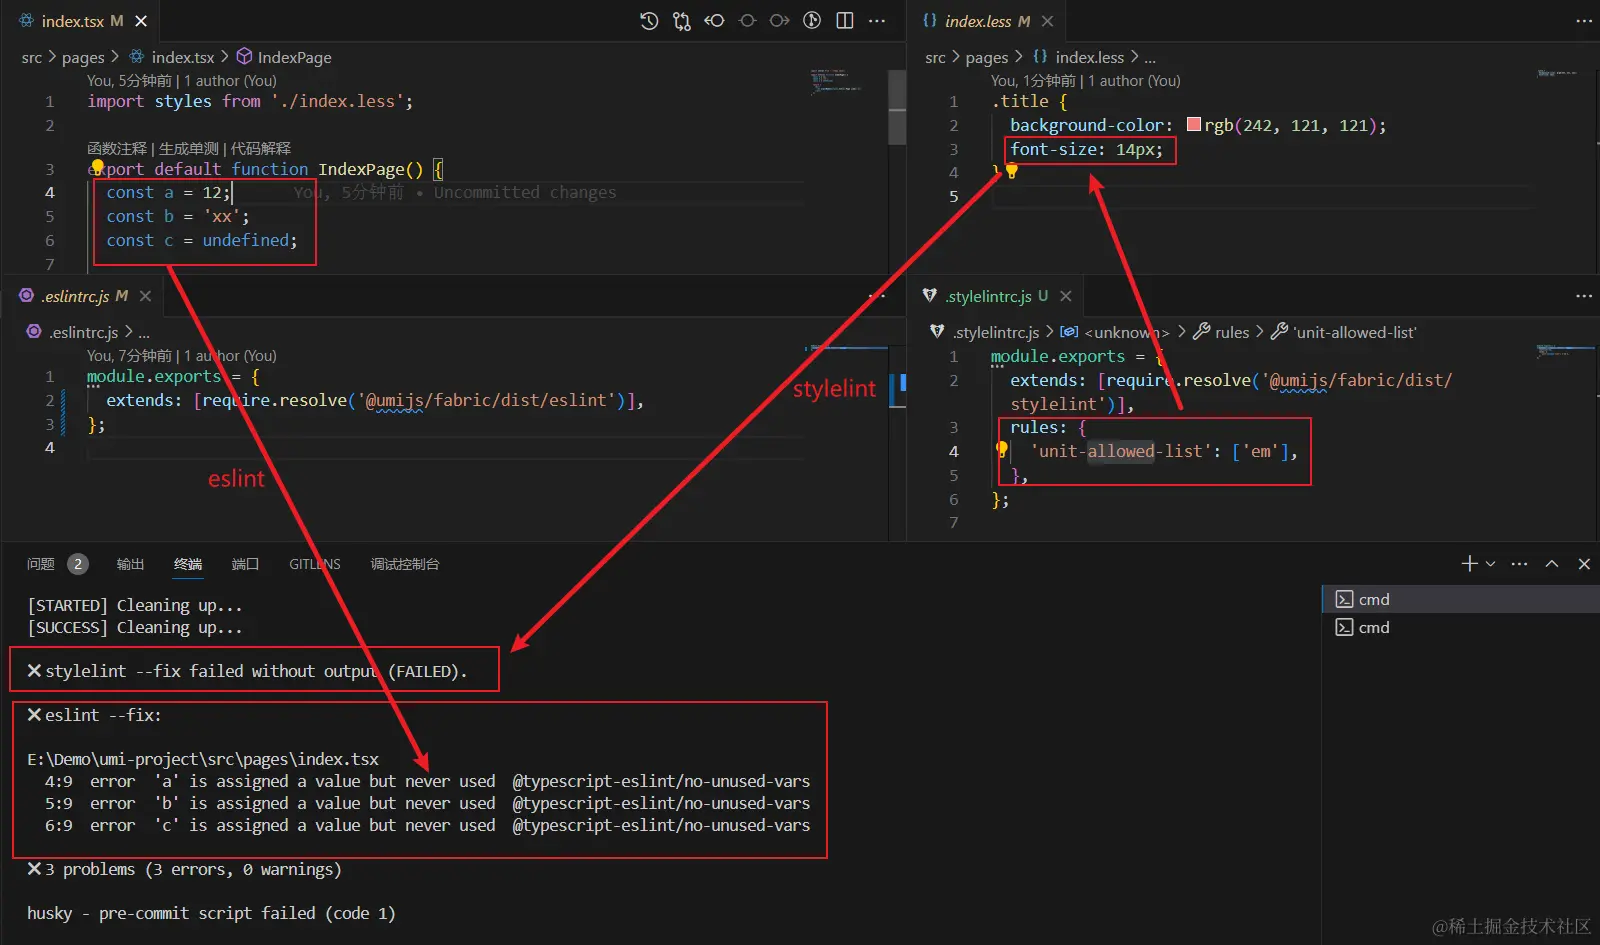Open the 调试控制台 (Debug Console) tab

pyautogui.click(x=405, y=564)
